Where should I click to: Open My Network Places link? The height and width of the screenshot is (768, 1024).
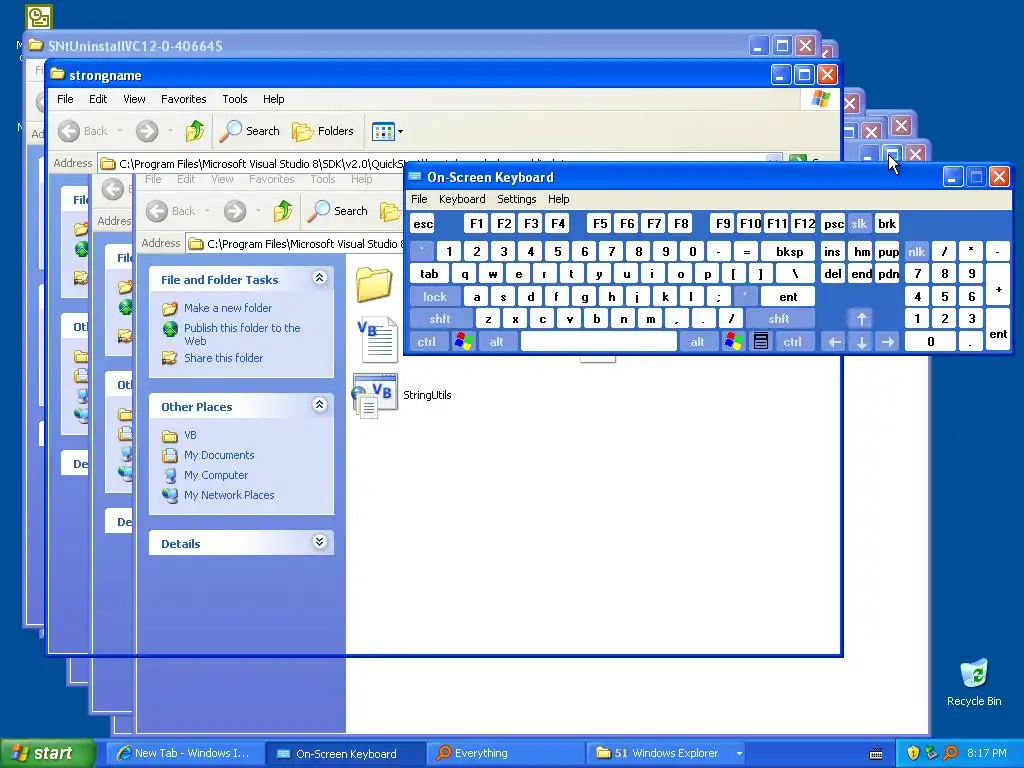coord(229,495)
